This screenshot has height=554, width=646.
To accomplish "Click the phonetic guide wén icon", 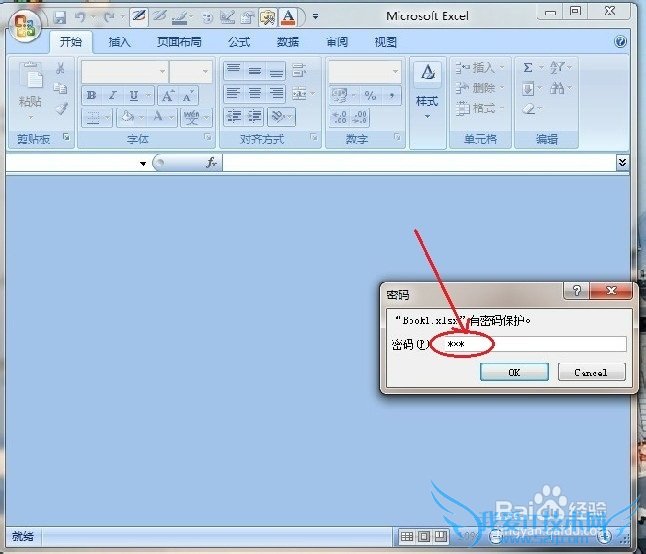I will coord(192,117).
